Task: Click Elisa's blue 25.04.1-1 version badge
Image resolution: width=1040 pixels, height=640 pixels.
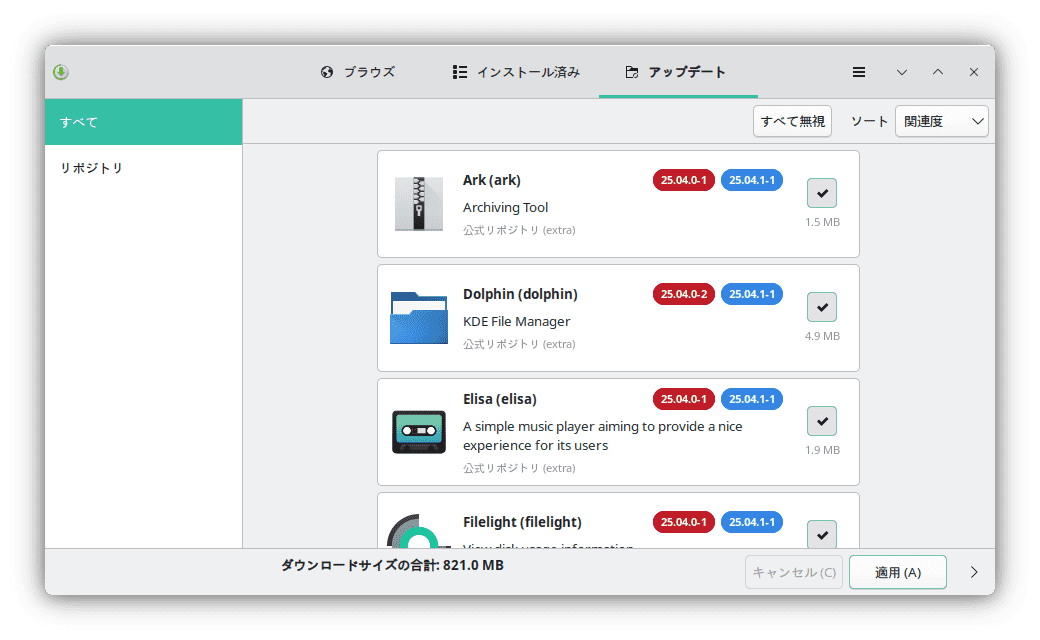Action: (751, 399)
